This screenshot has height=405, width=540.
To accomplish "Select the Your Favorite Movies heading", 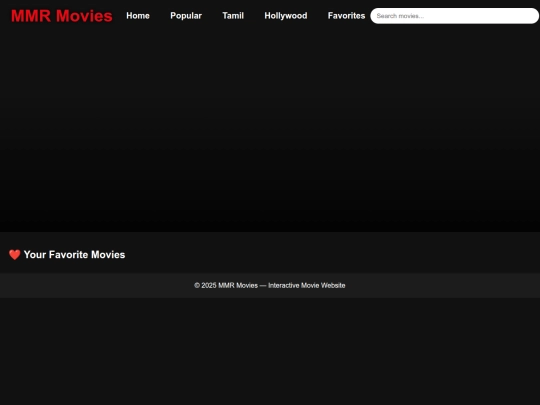I will (67, 255).
